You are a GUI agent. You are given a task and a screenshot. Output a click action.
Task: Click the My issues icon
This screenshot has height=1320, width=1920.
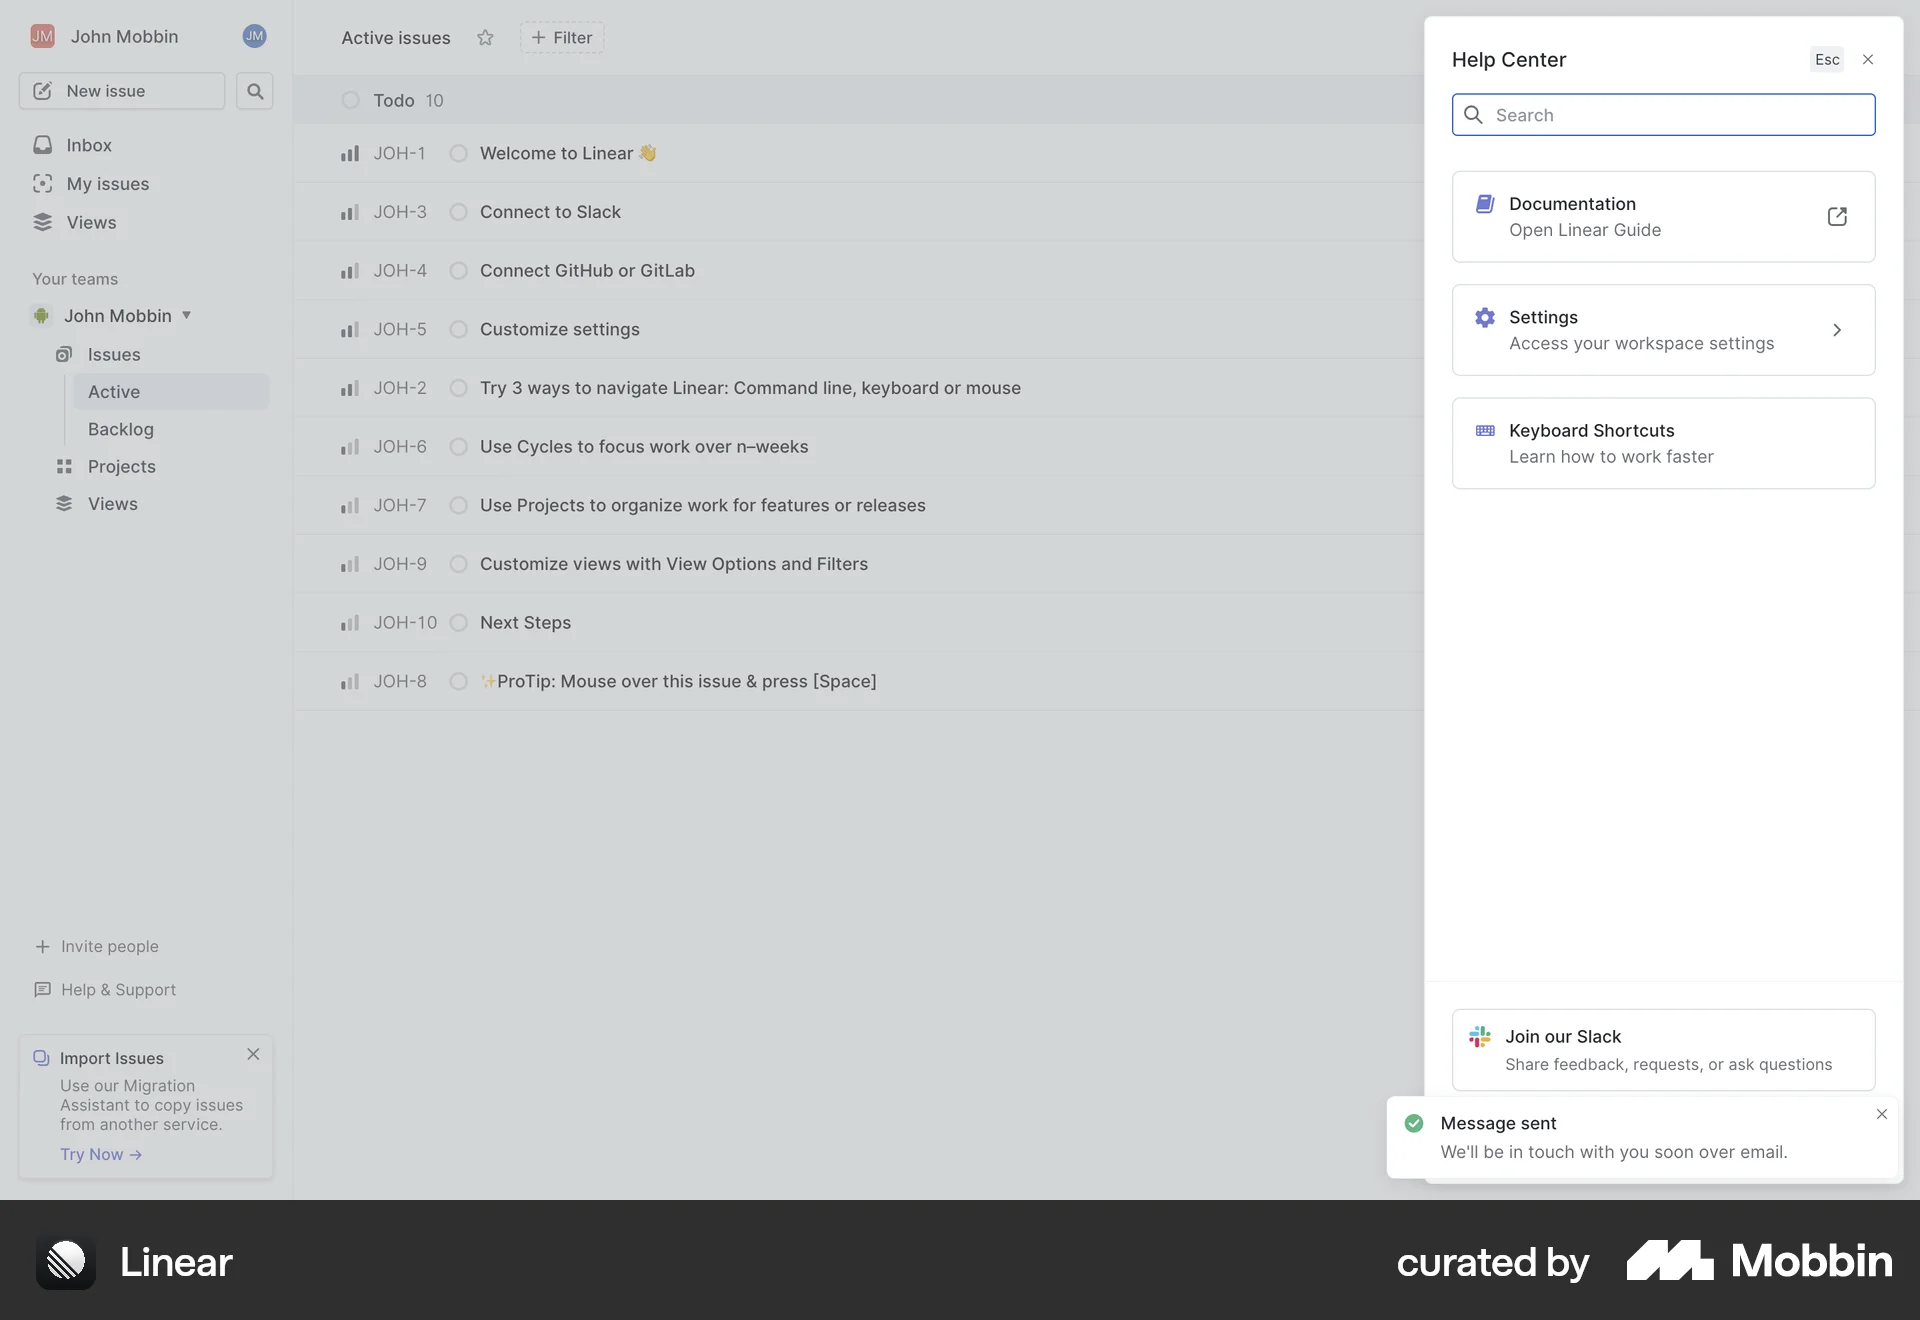tap(42, 183)
